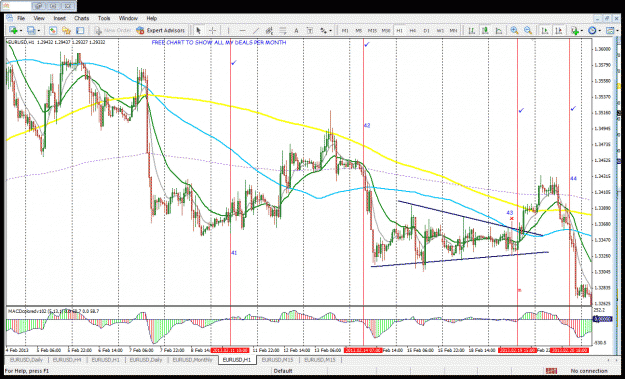Image resolution: width=625 pixels, height=379 pixels.
Task: Toggle Chart Shift
Action: [559, 30]
